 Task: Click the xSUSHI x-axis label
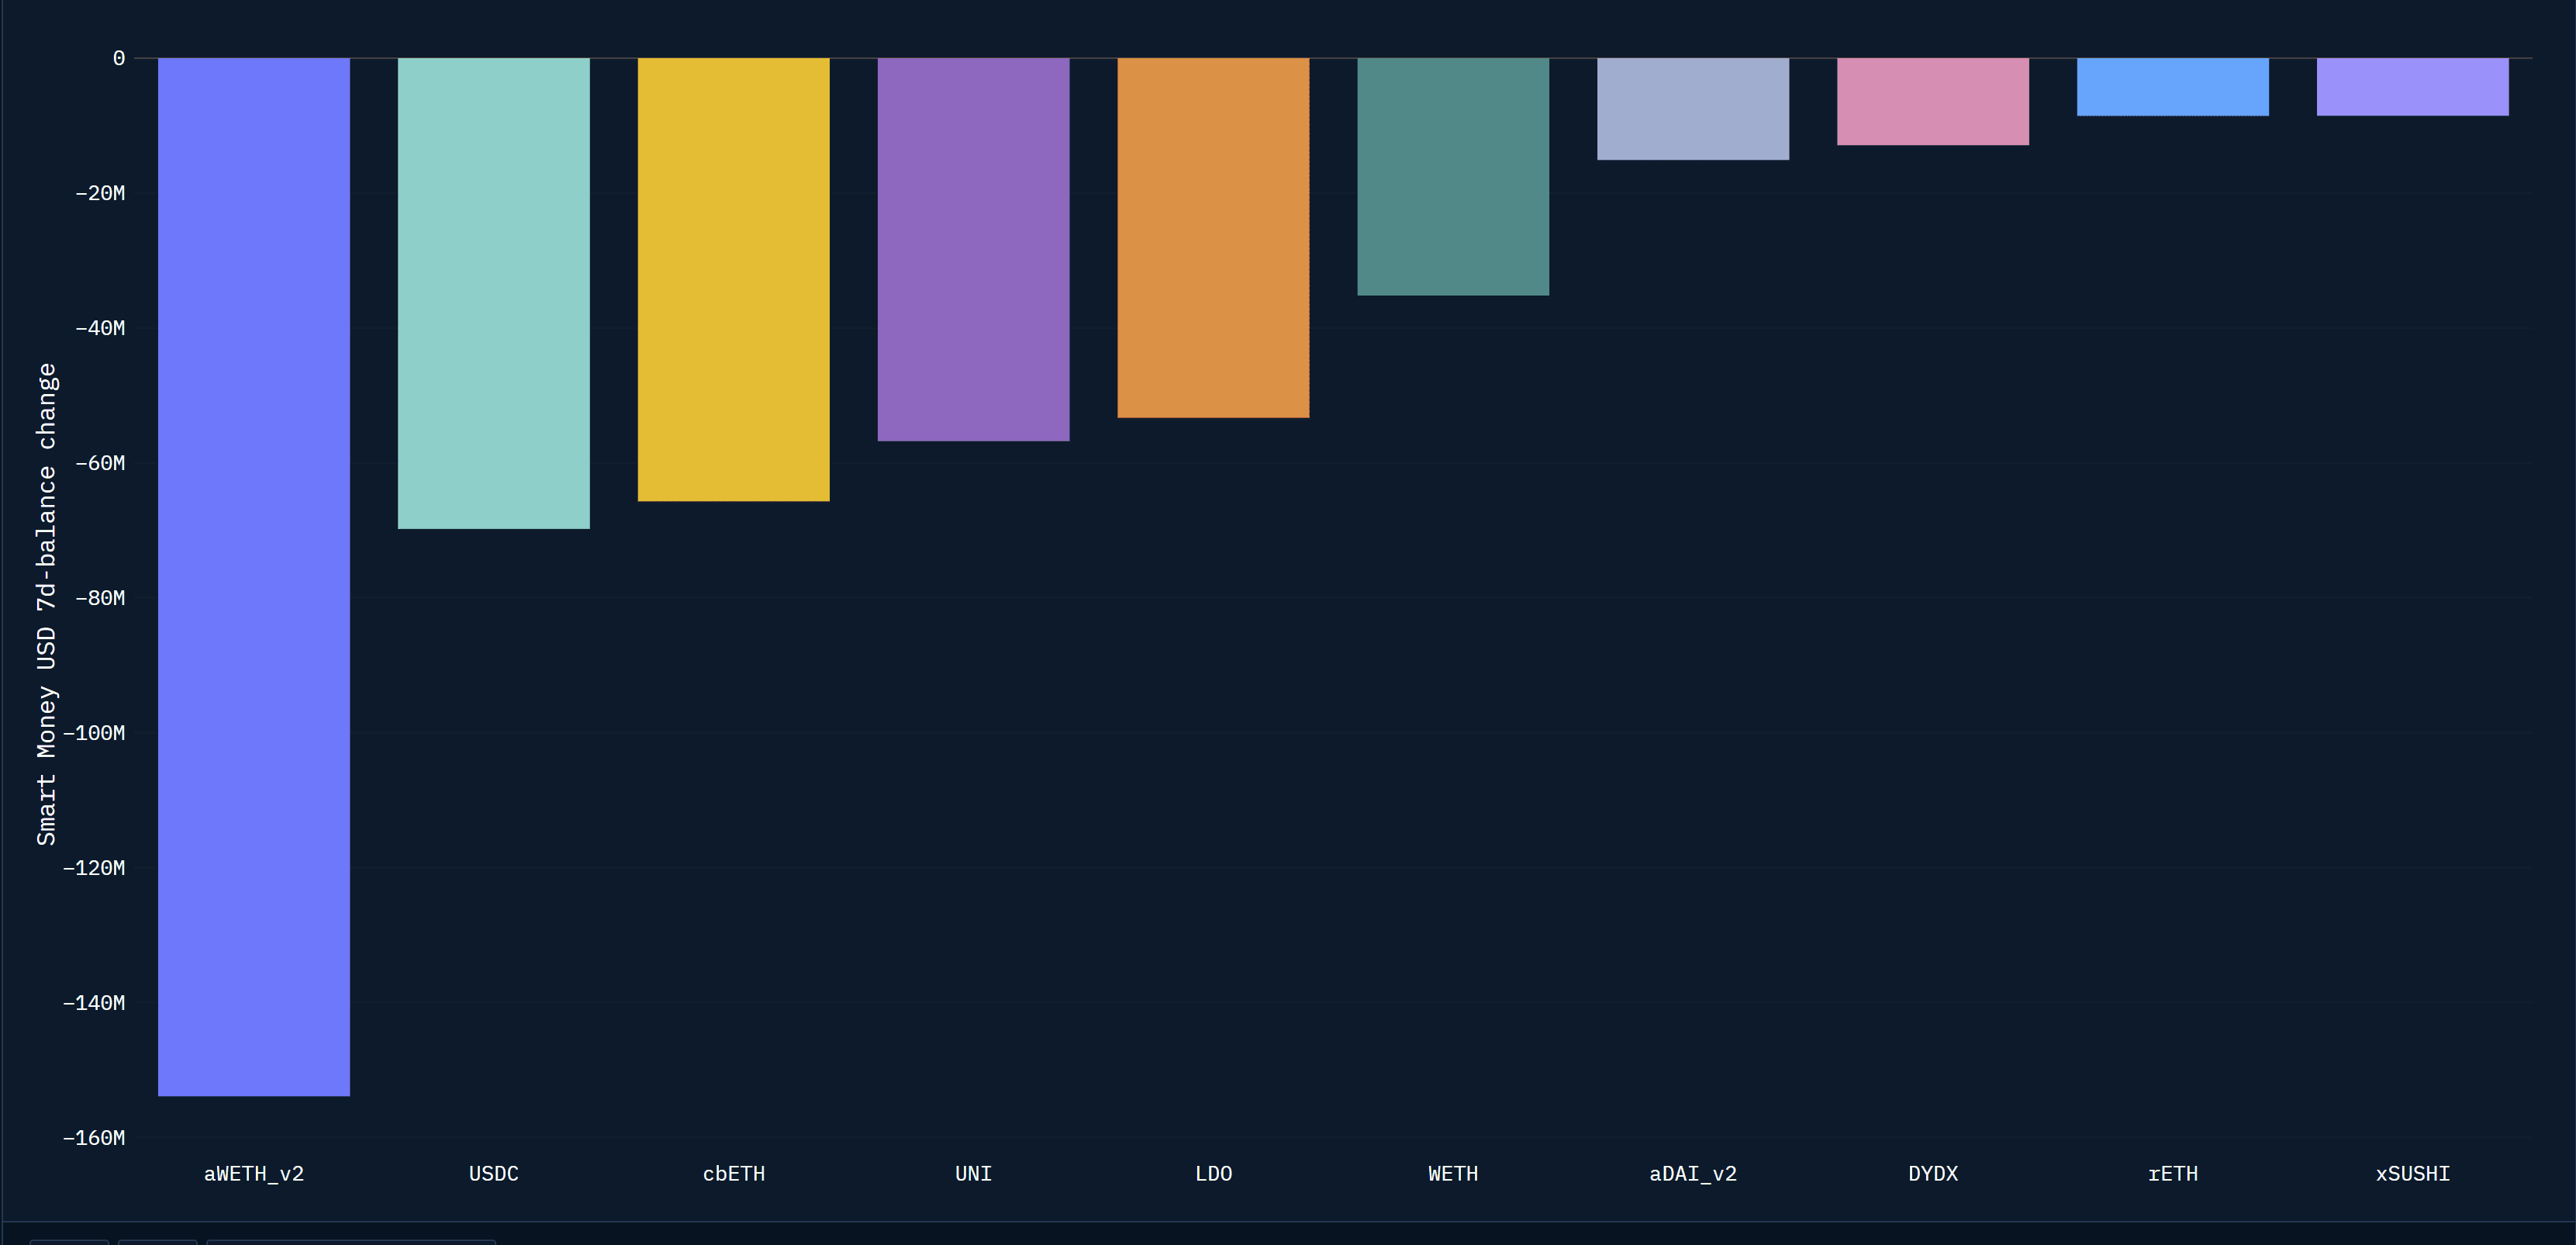[x=2412, y=1174]
